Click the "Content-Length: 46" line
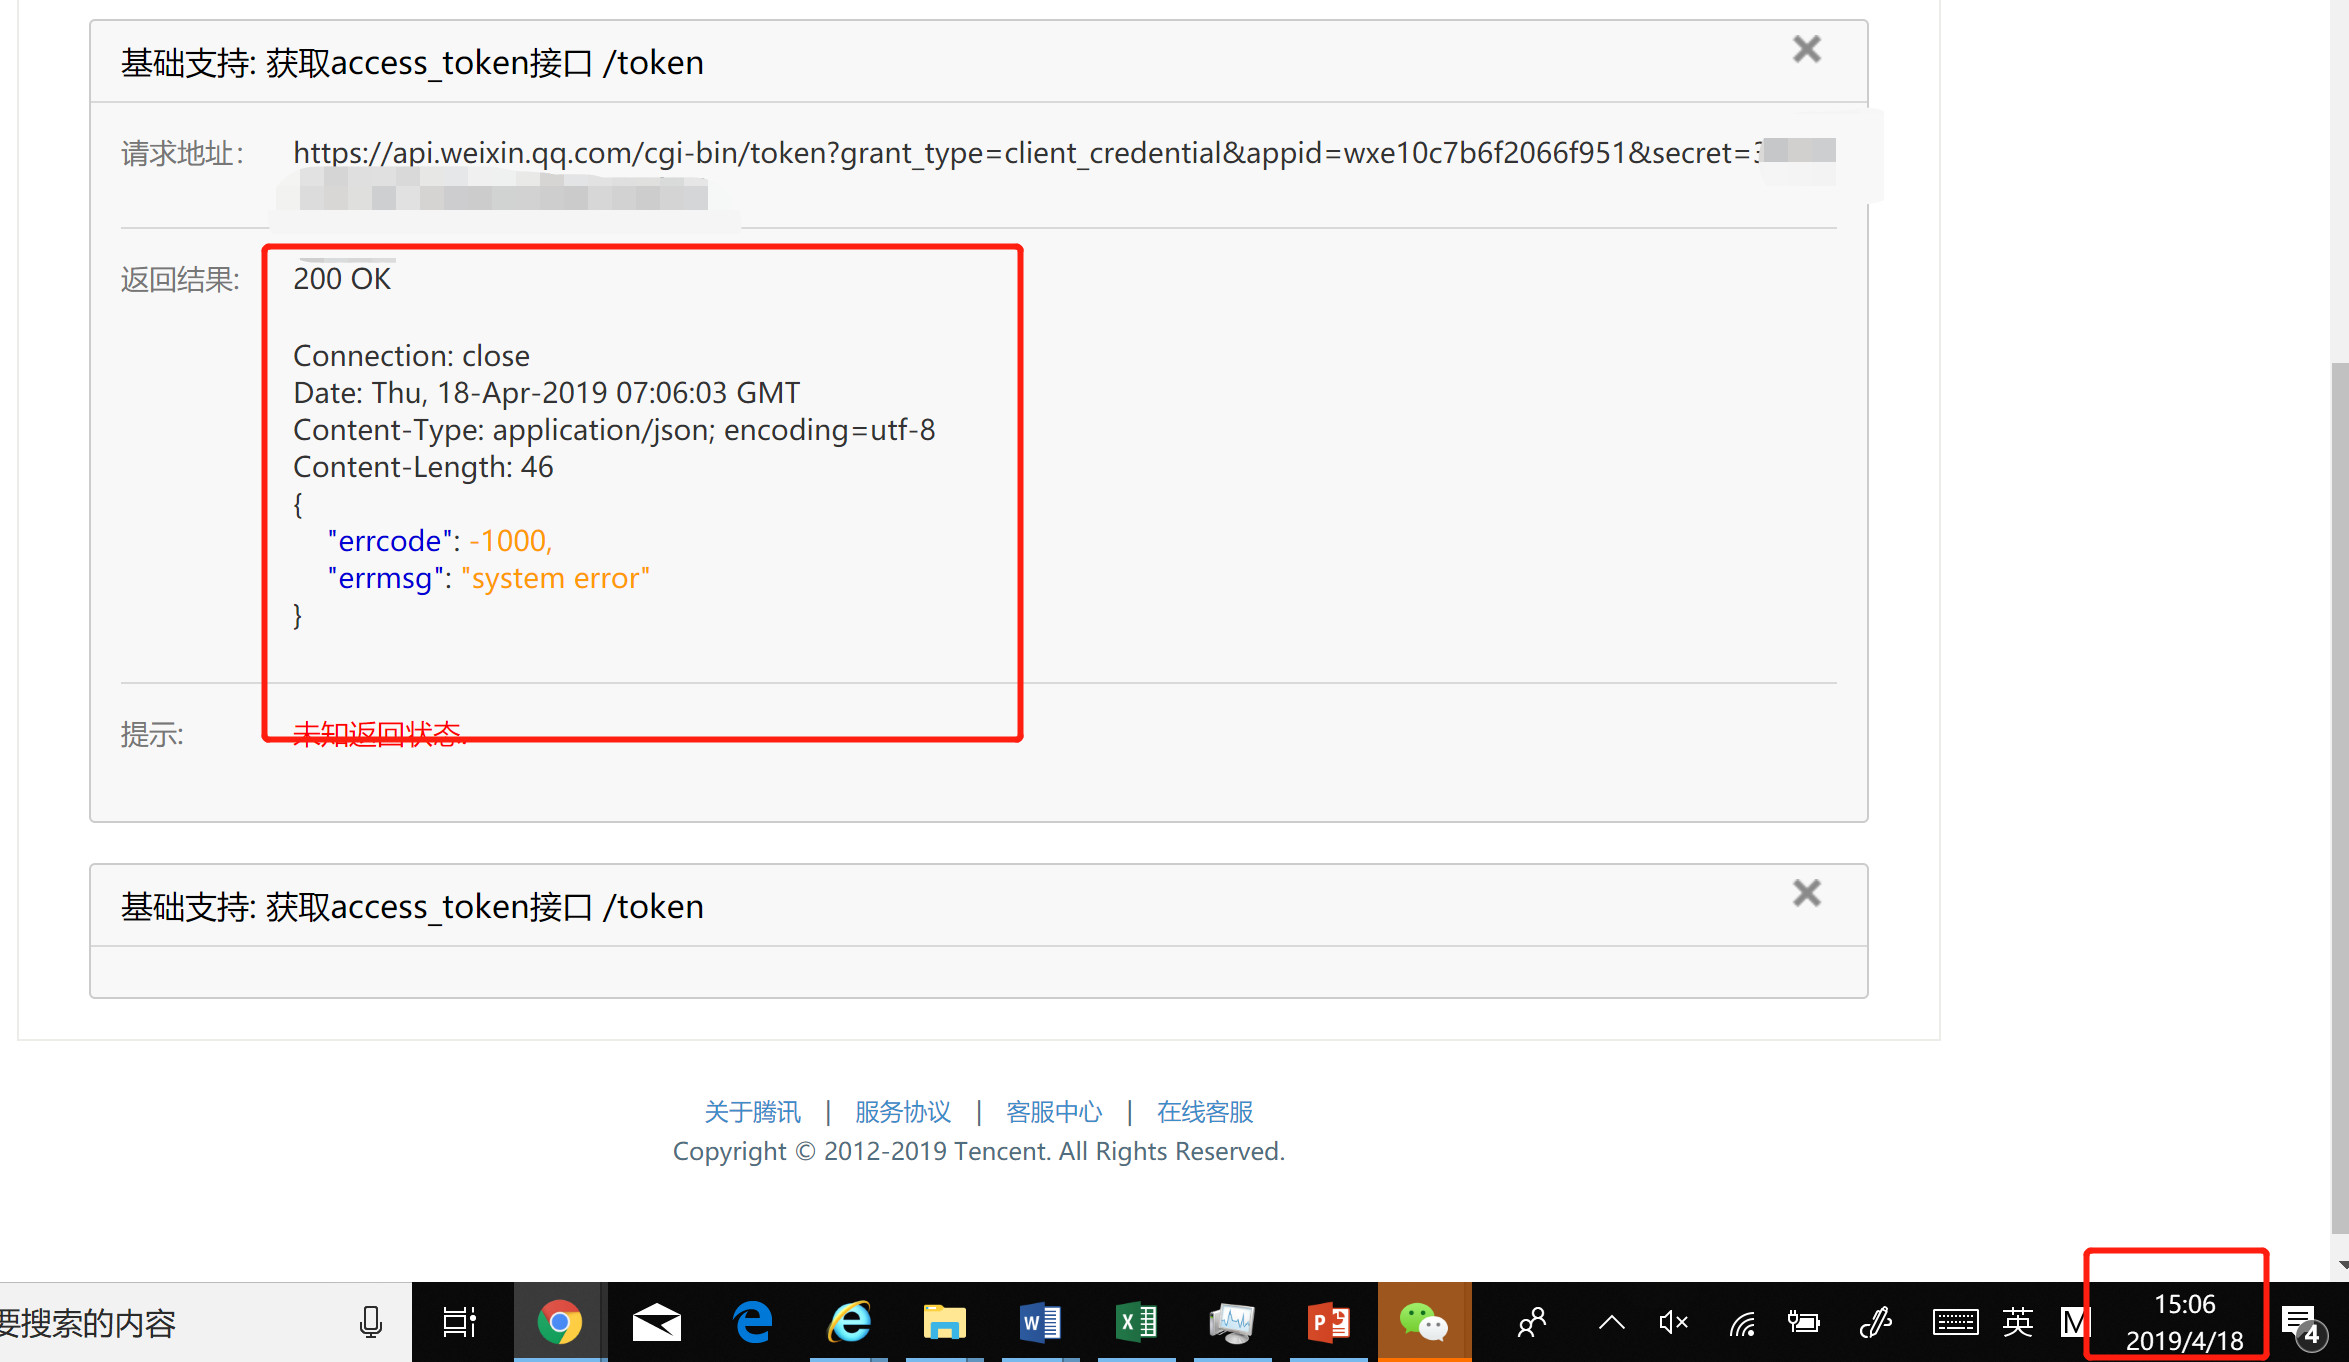Screen dimensions: 2349x1362 pos(423,467)
